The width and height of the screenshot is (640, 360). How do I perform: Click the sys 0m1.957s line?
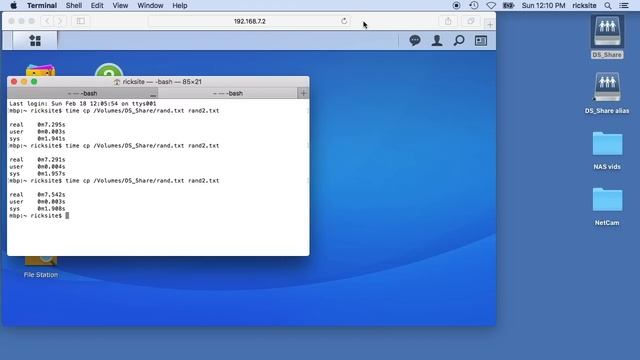(37, 173)
